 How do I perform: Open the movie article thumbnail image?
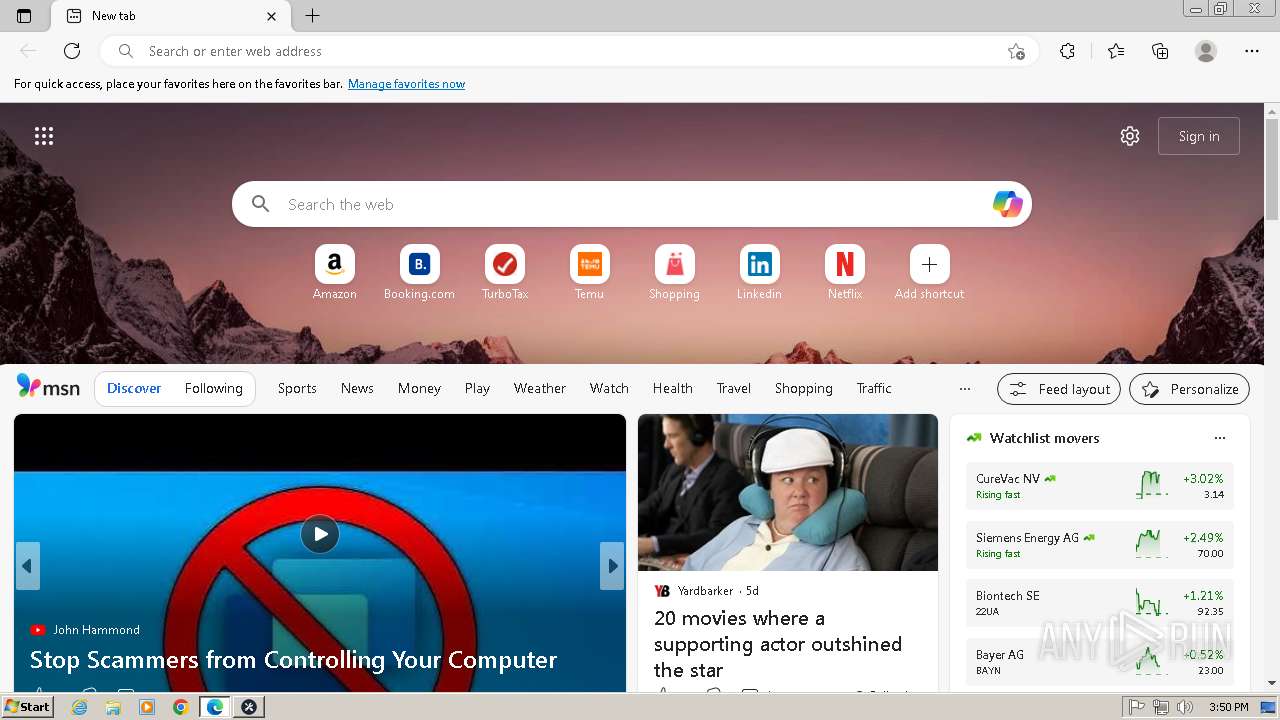pos(788,493)
